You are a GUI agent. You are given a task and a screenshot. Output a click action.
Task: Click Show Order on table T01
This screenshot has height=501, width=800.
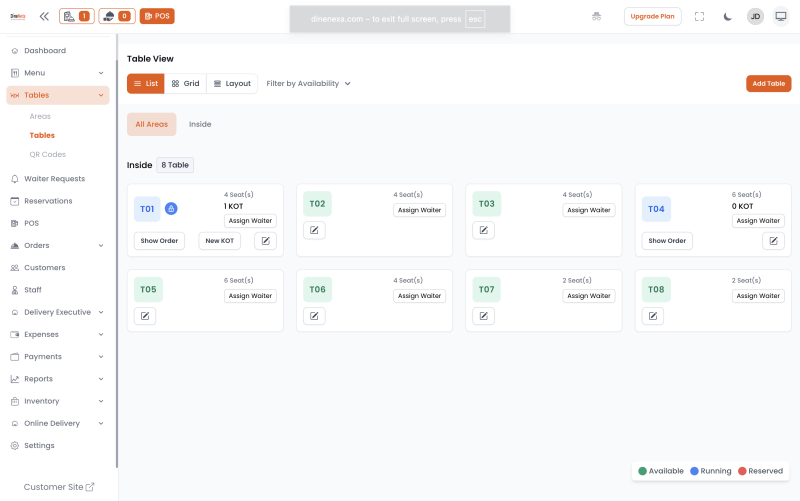tap(159, 241)
